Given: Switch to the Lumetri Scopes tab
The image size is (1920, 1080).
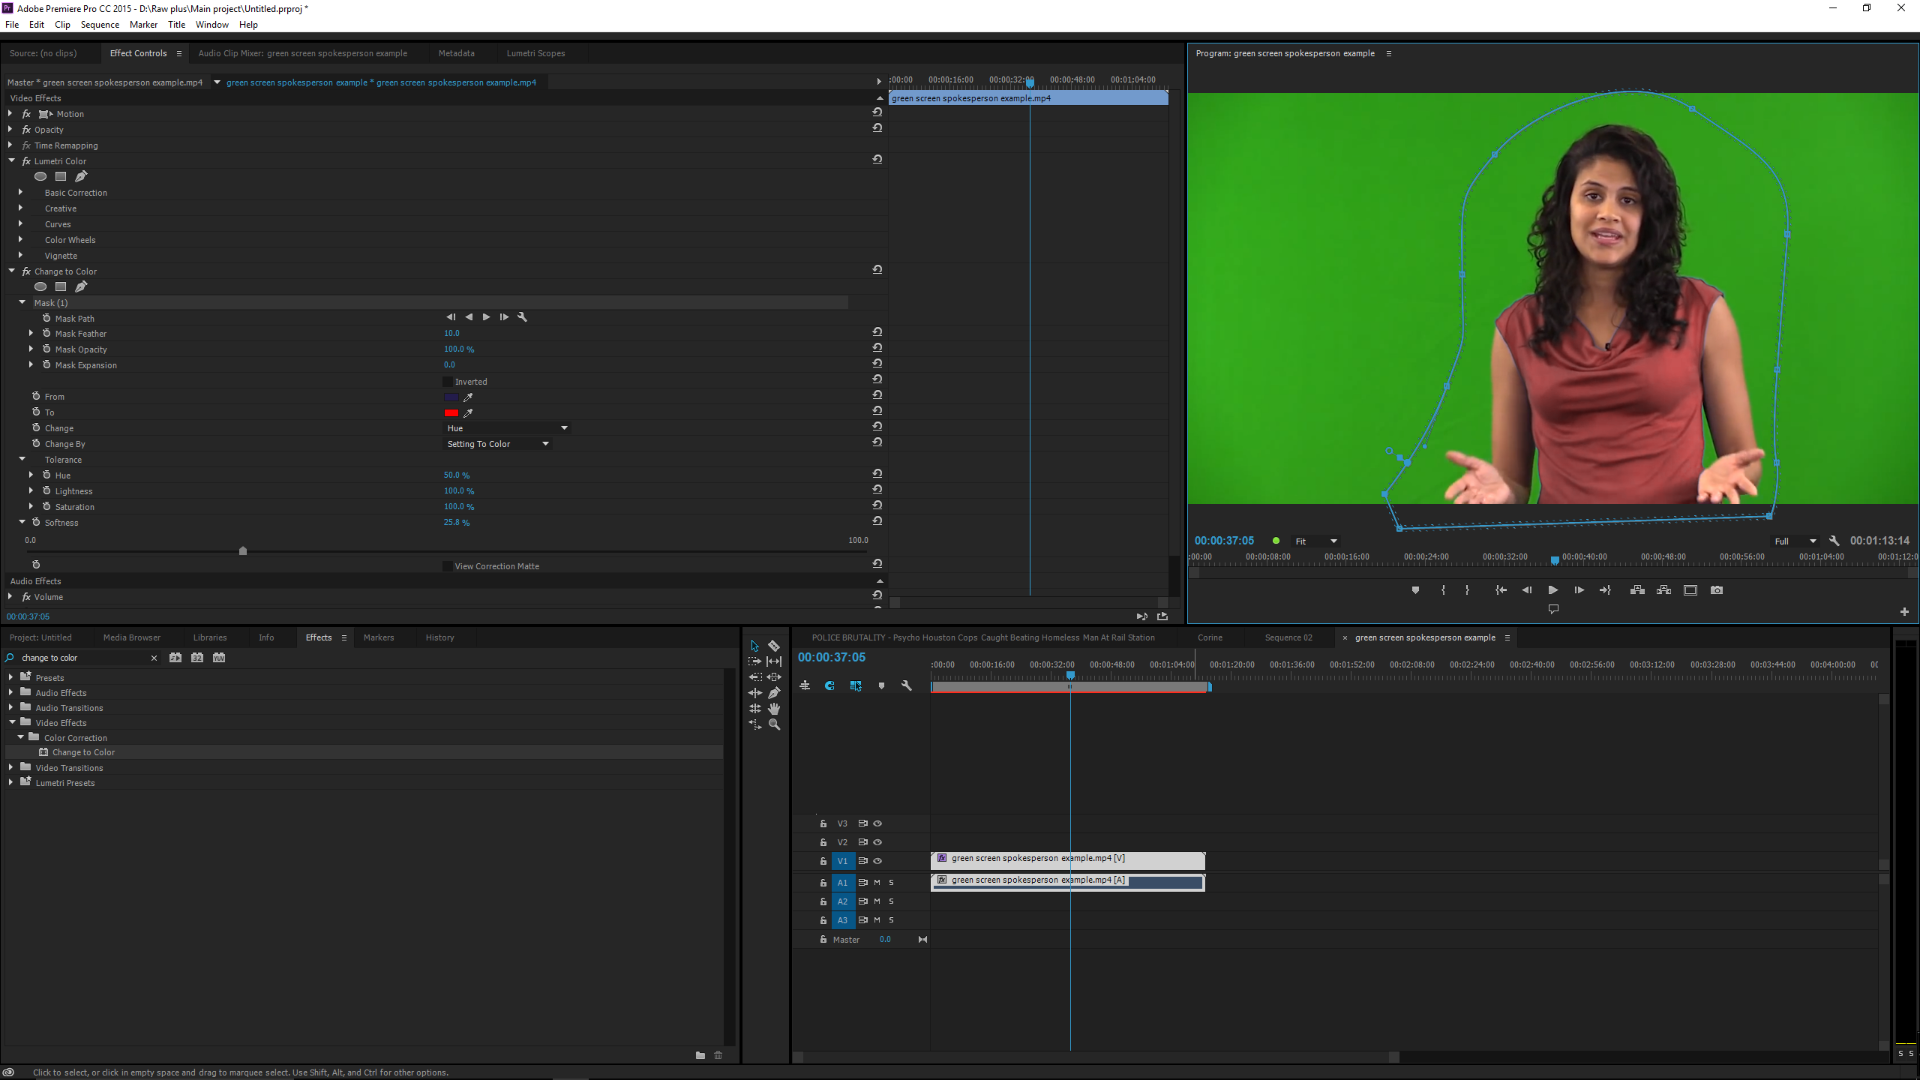Looking at the screenshot, I should click(535, 53).
